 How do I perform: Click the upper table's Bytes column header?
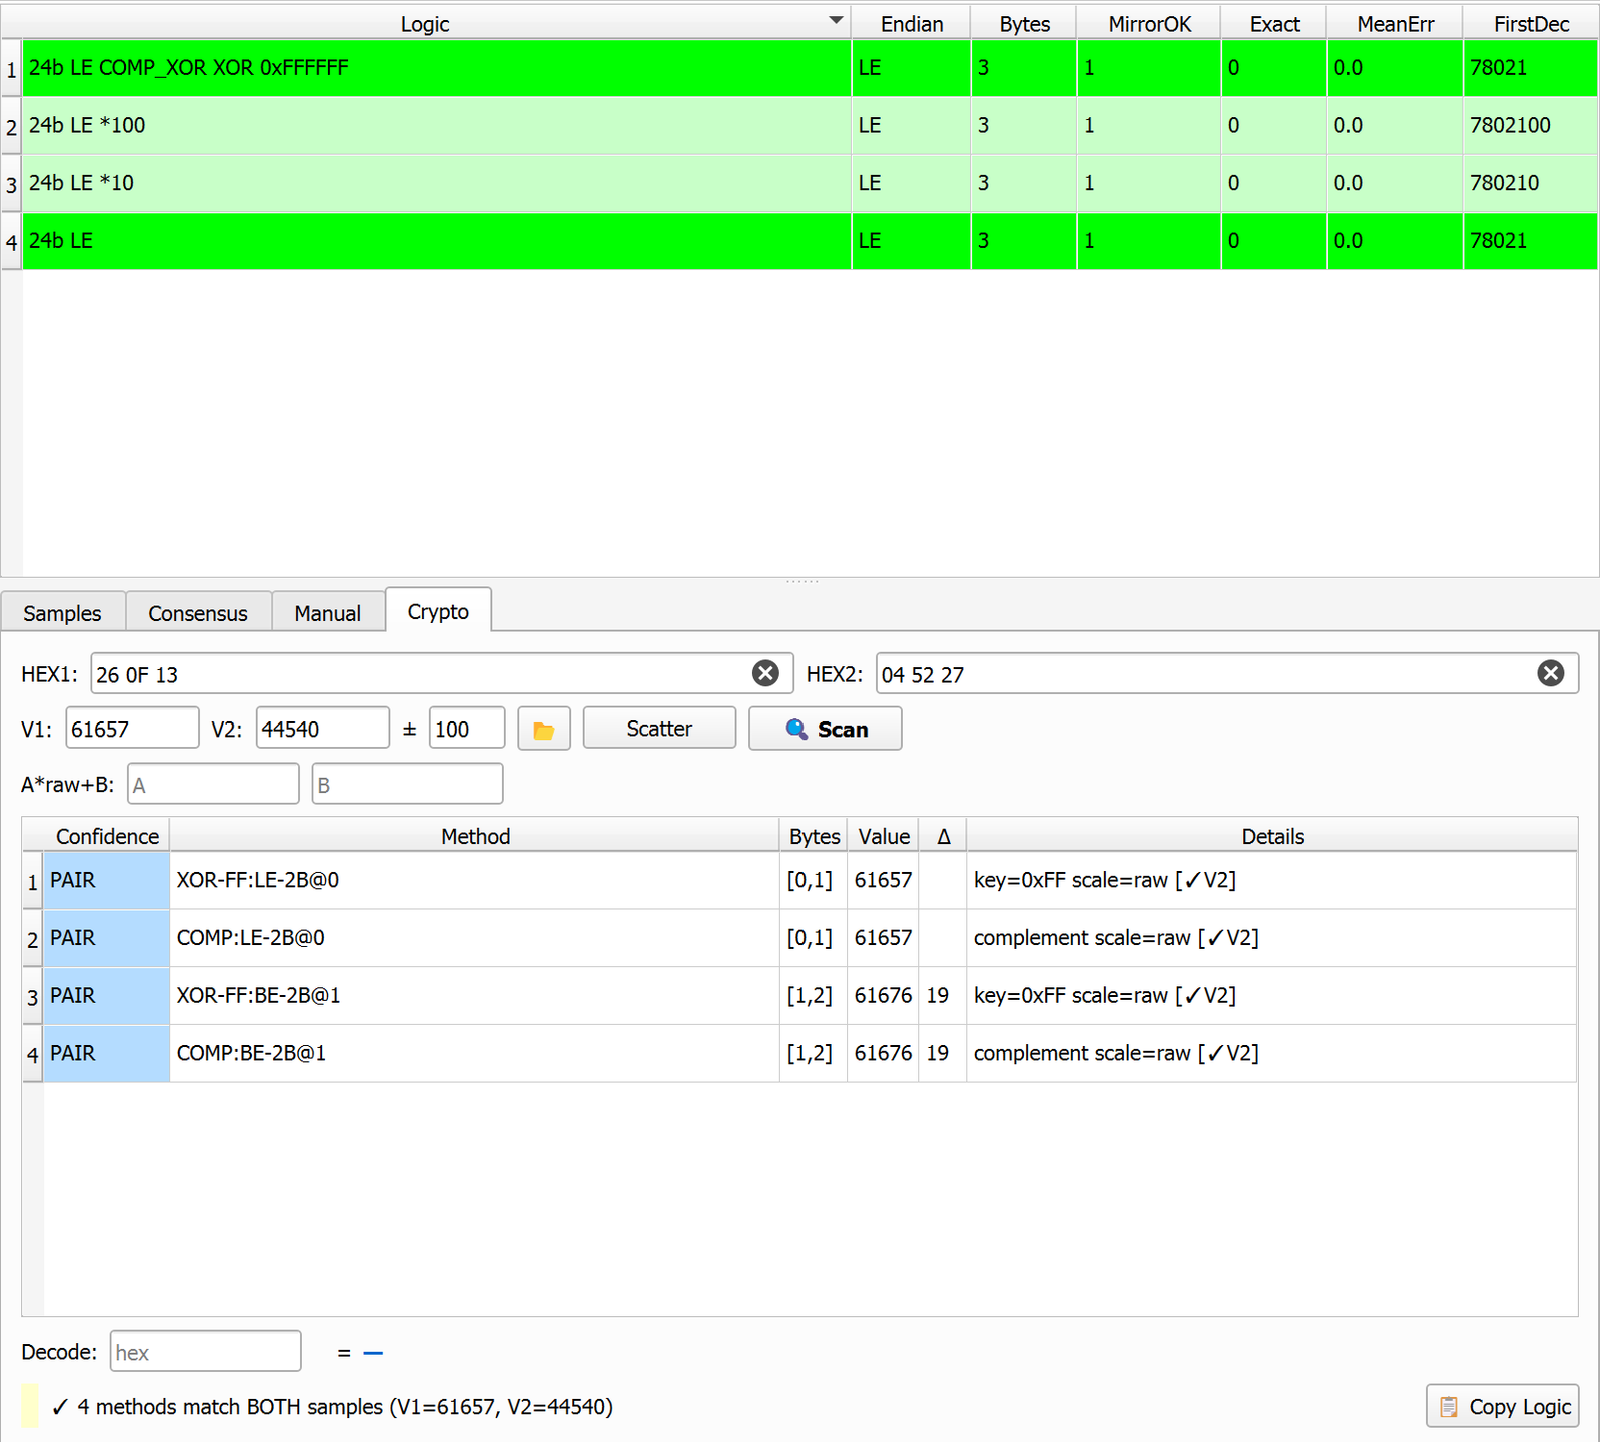pyautogui.click(x=1024, y=24)
